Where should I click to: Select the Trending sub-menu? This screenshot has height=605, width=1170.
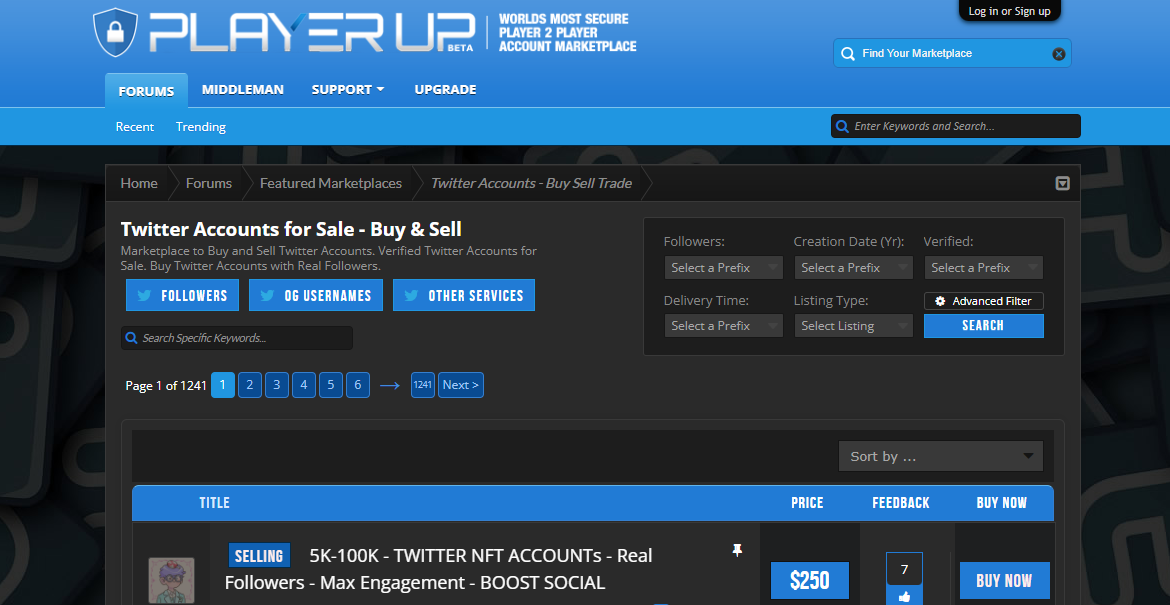(201, 127)
